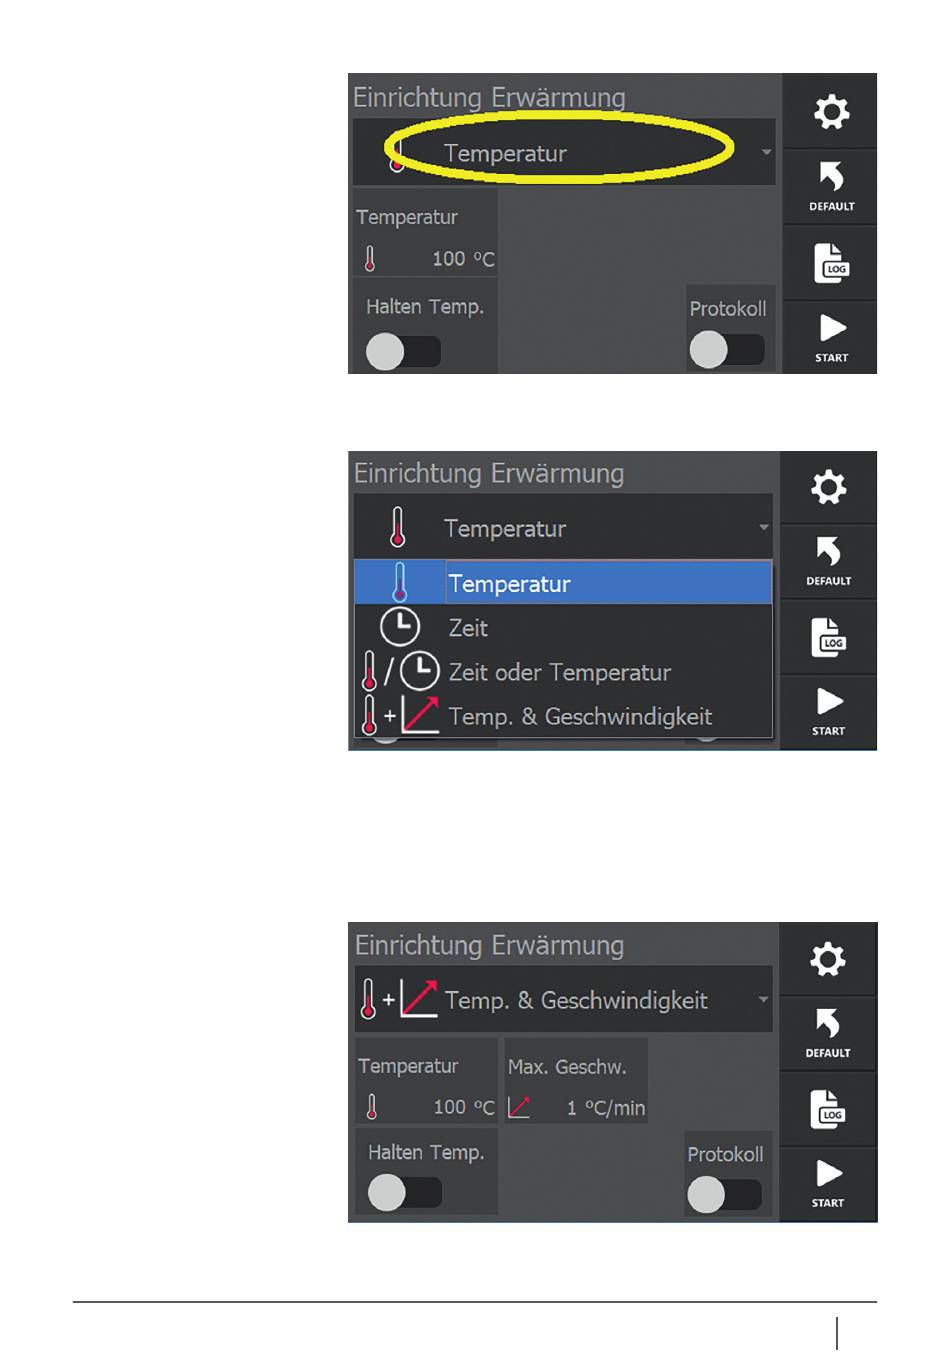Image resolution: width=950 pixels, height=1357 pixels.
Task: Collapse the expanded Temperatur dropdown in the middle panel
Action: (x=564, y=527)
